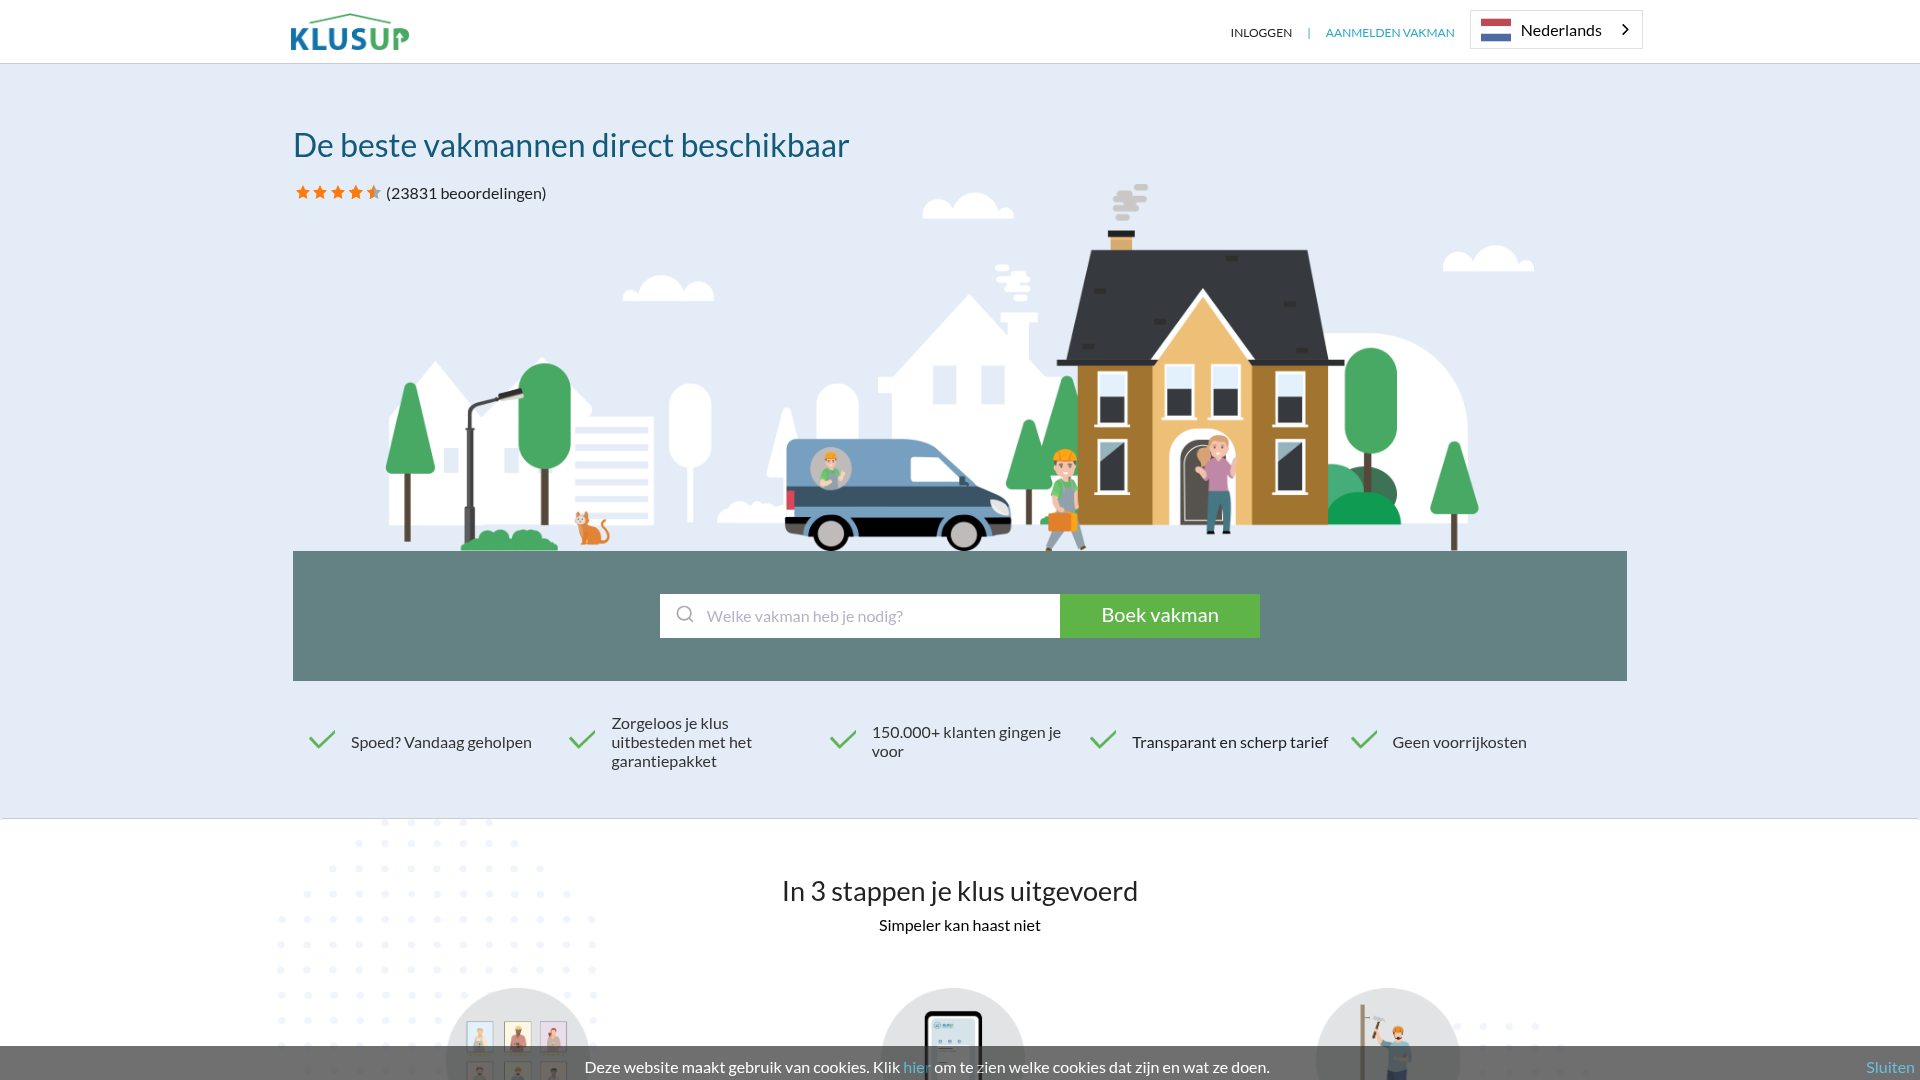Click the star rating icons
Image resolution: width=1920 pixels, height=1080 pixels.
(338, 192)
